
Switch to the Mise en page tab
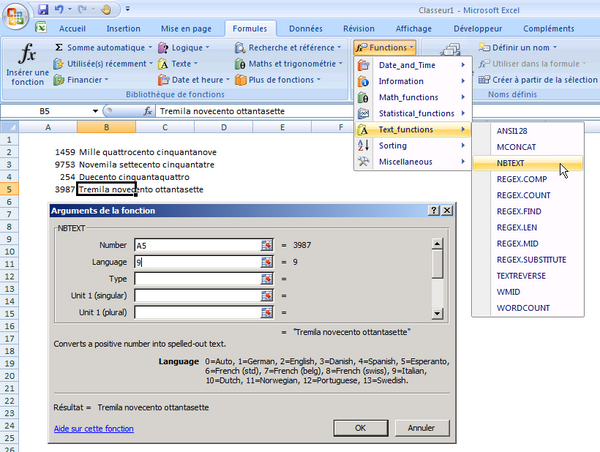186,29
